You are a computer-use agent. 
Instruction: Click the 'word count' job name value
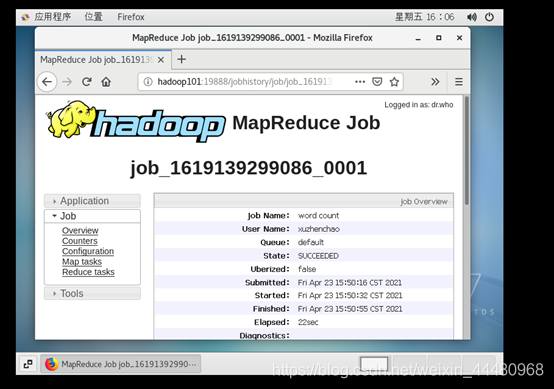(x=318, y=216)
